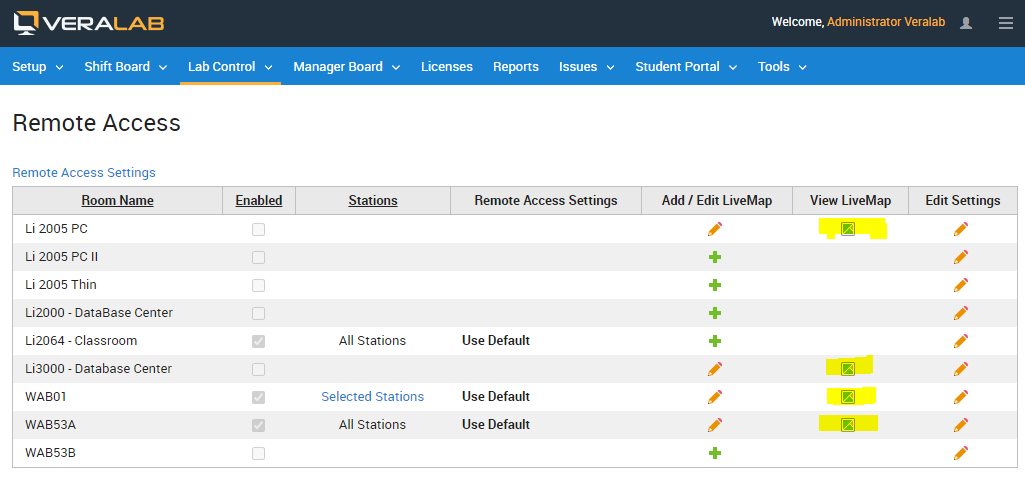
Task: View LiveMap of WAB53A
Action: pos(848,424)
